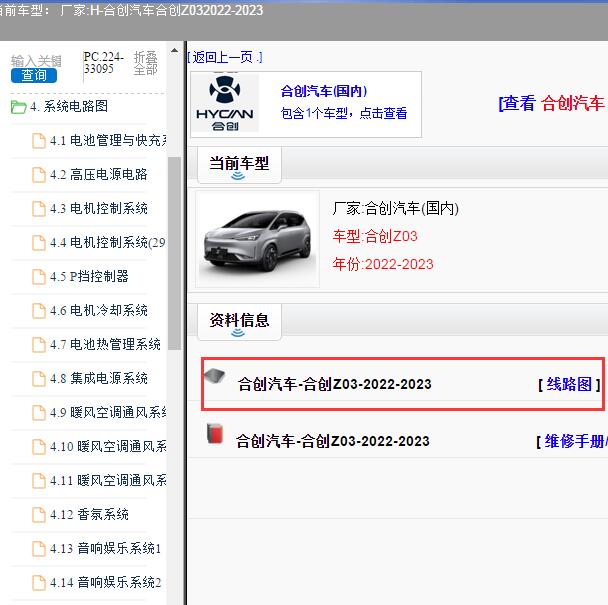Click the PC:224-33095 text
608x605 pixels.
pyautogui.click(x=104, y=63)
